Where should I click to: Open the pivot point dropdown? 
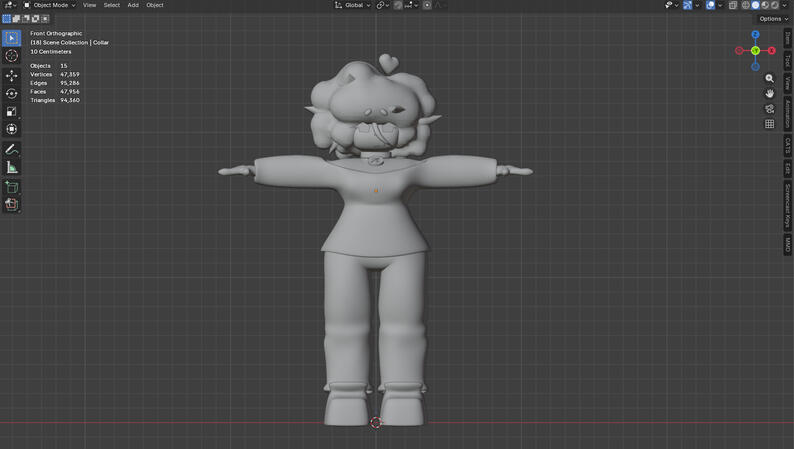383,5
